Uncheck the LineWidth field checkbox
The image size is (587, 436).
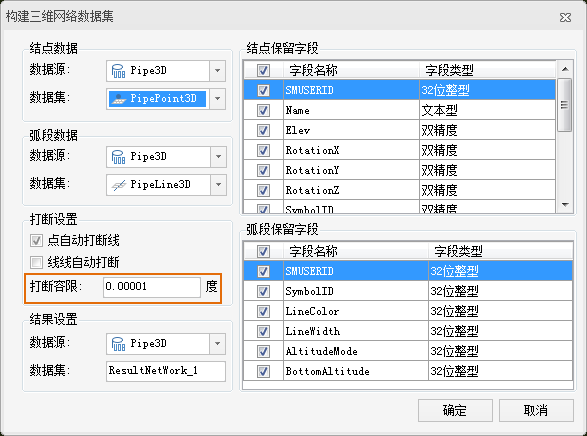tap(263, 331)
